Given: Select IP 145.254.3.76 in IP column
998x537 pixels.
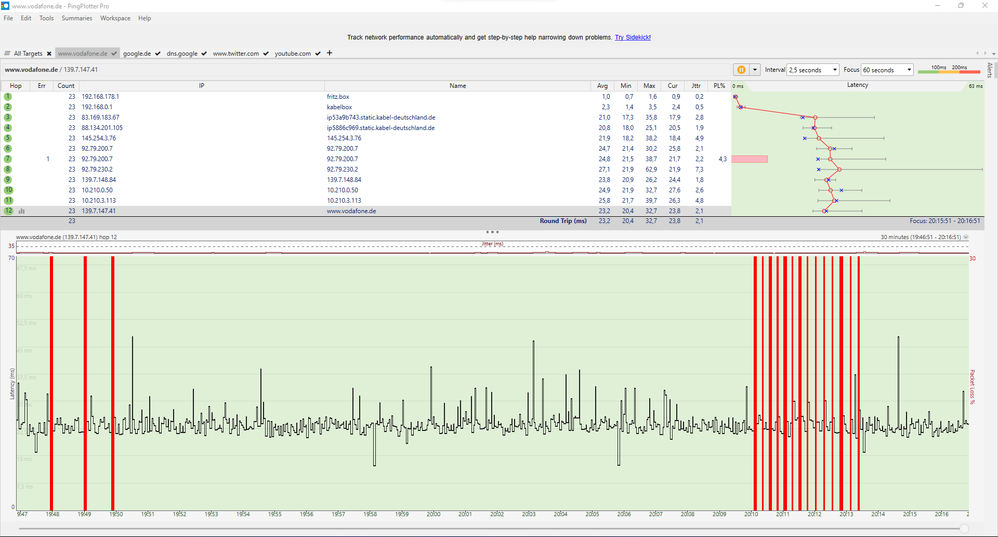Looking at the screenshot, I should [x=99, y=138].
